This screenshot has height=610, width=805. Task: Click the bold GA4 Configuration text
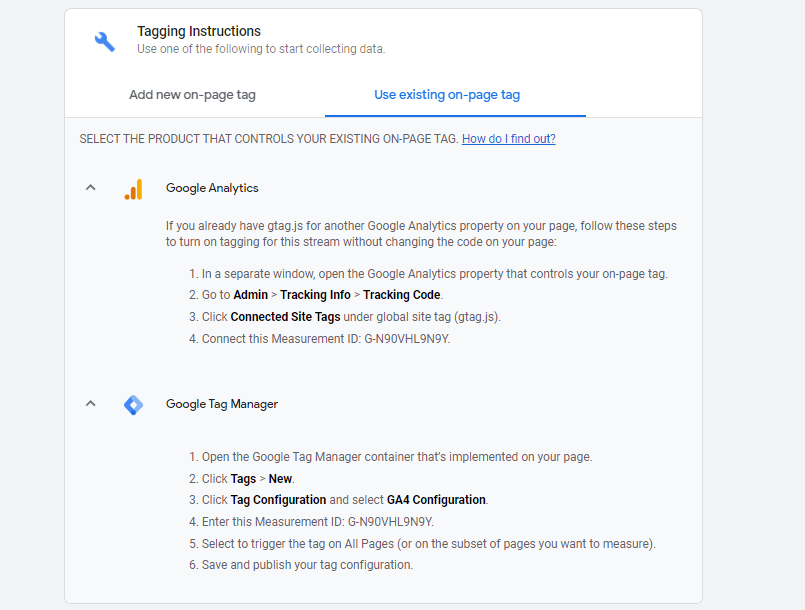coord(436,500)
